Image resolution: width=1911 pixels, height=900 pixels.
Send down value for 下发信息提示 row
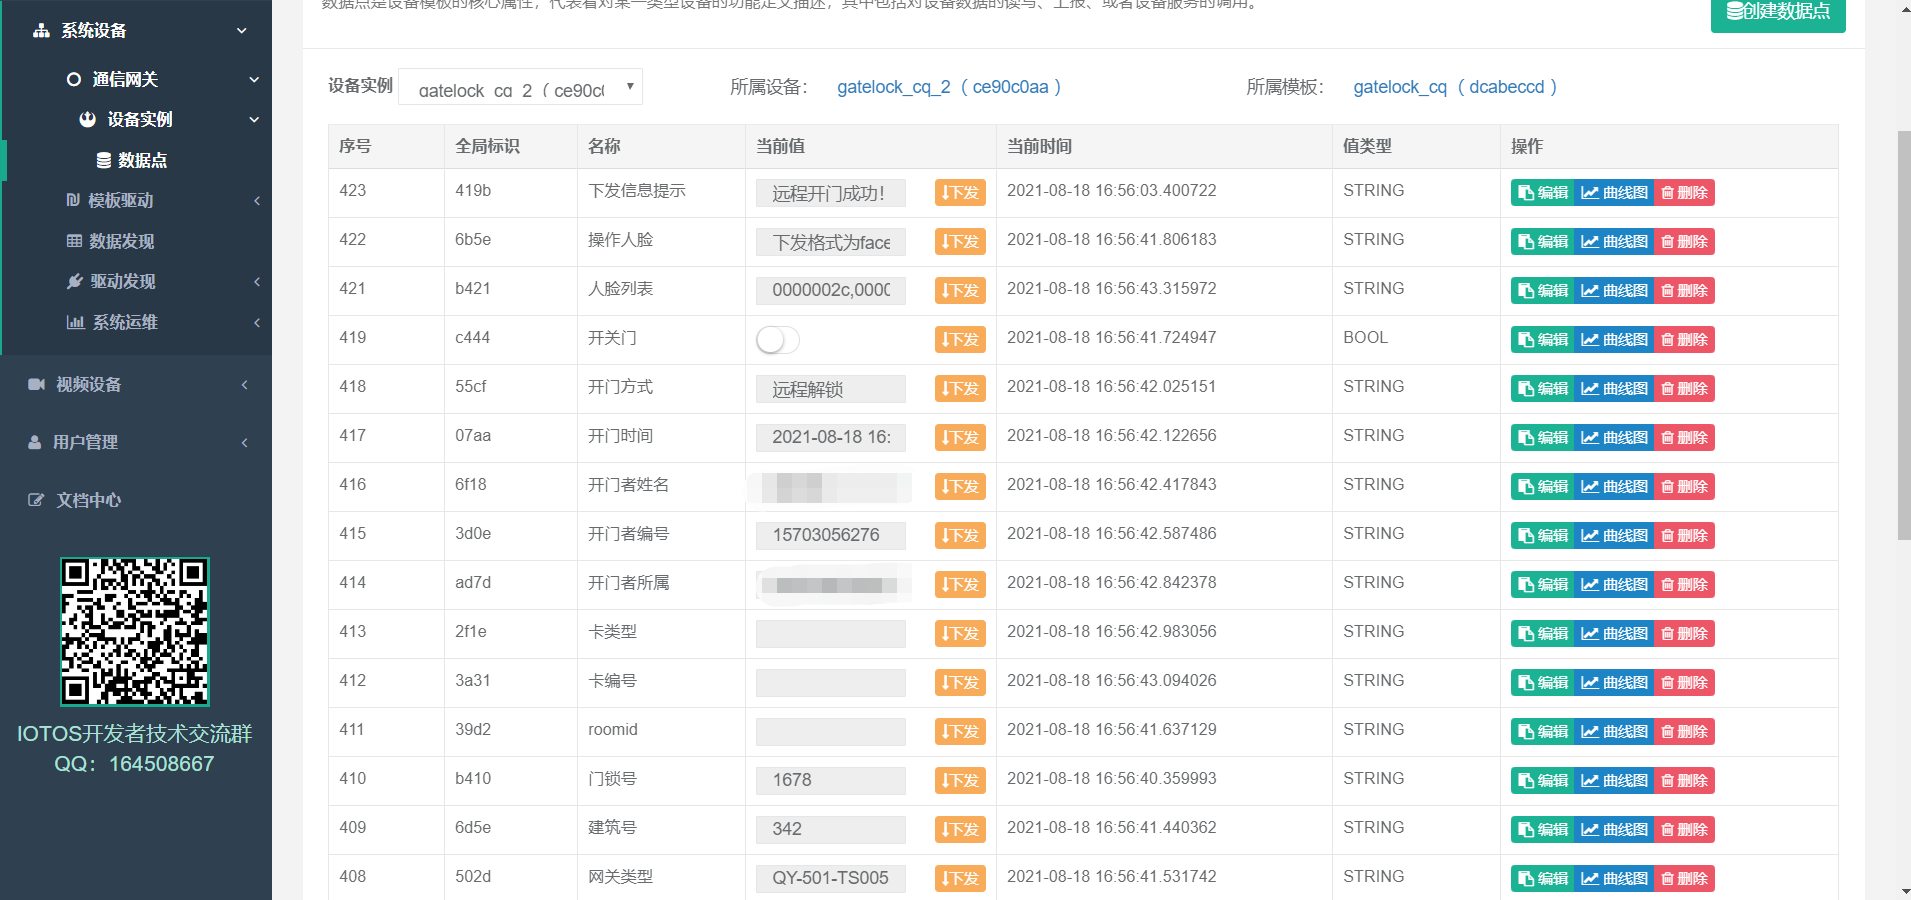tap(960, 193)
